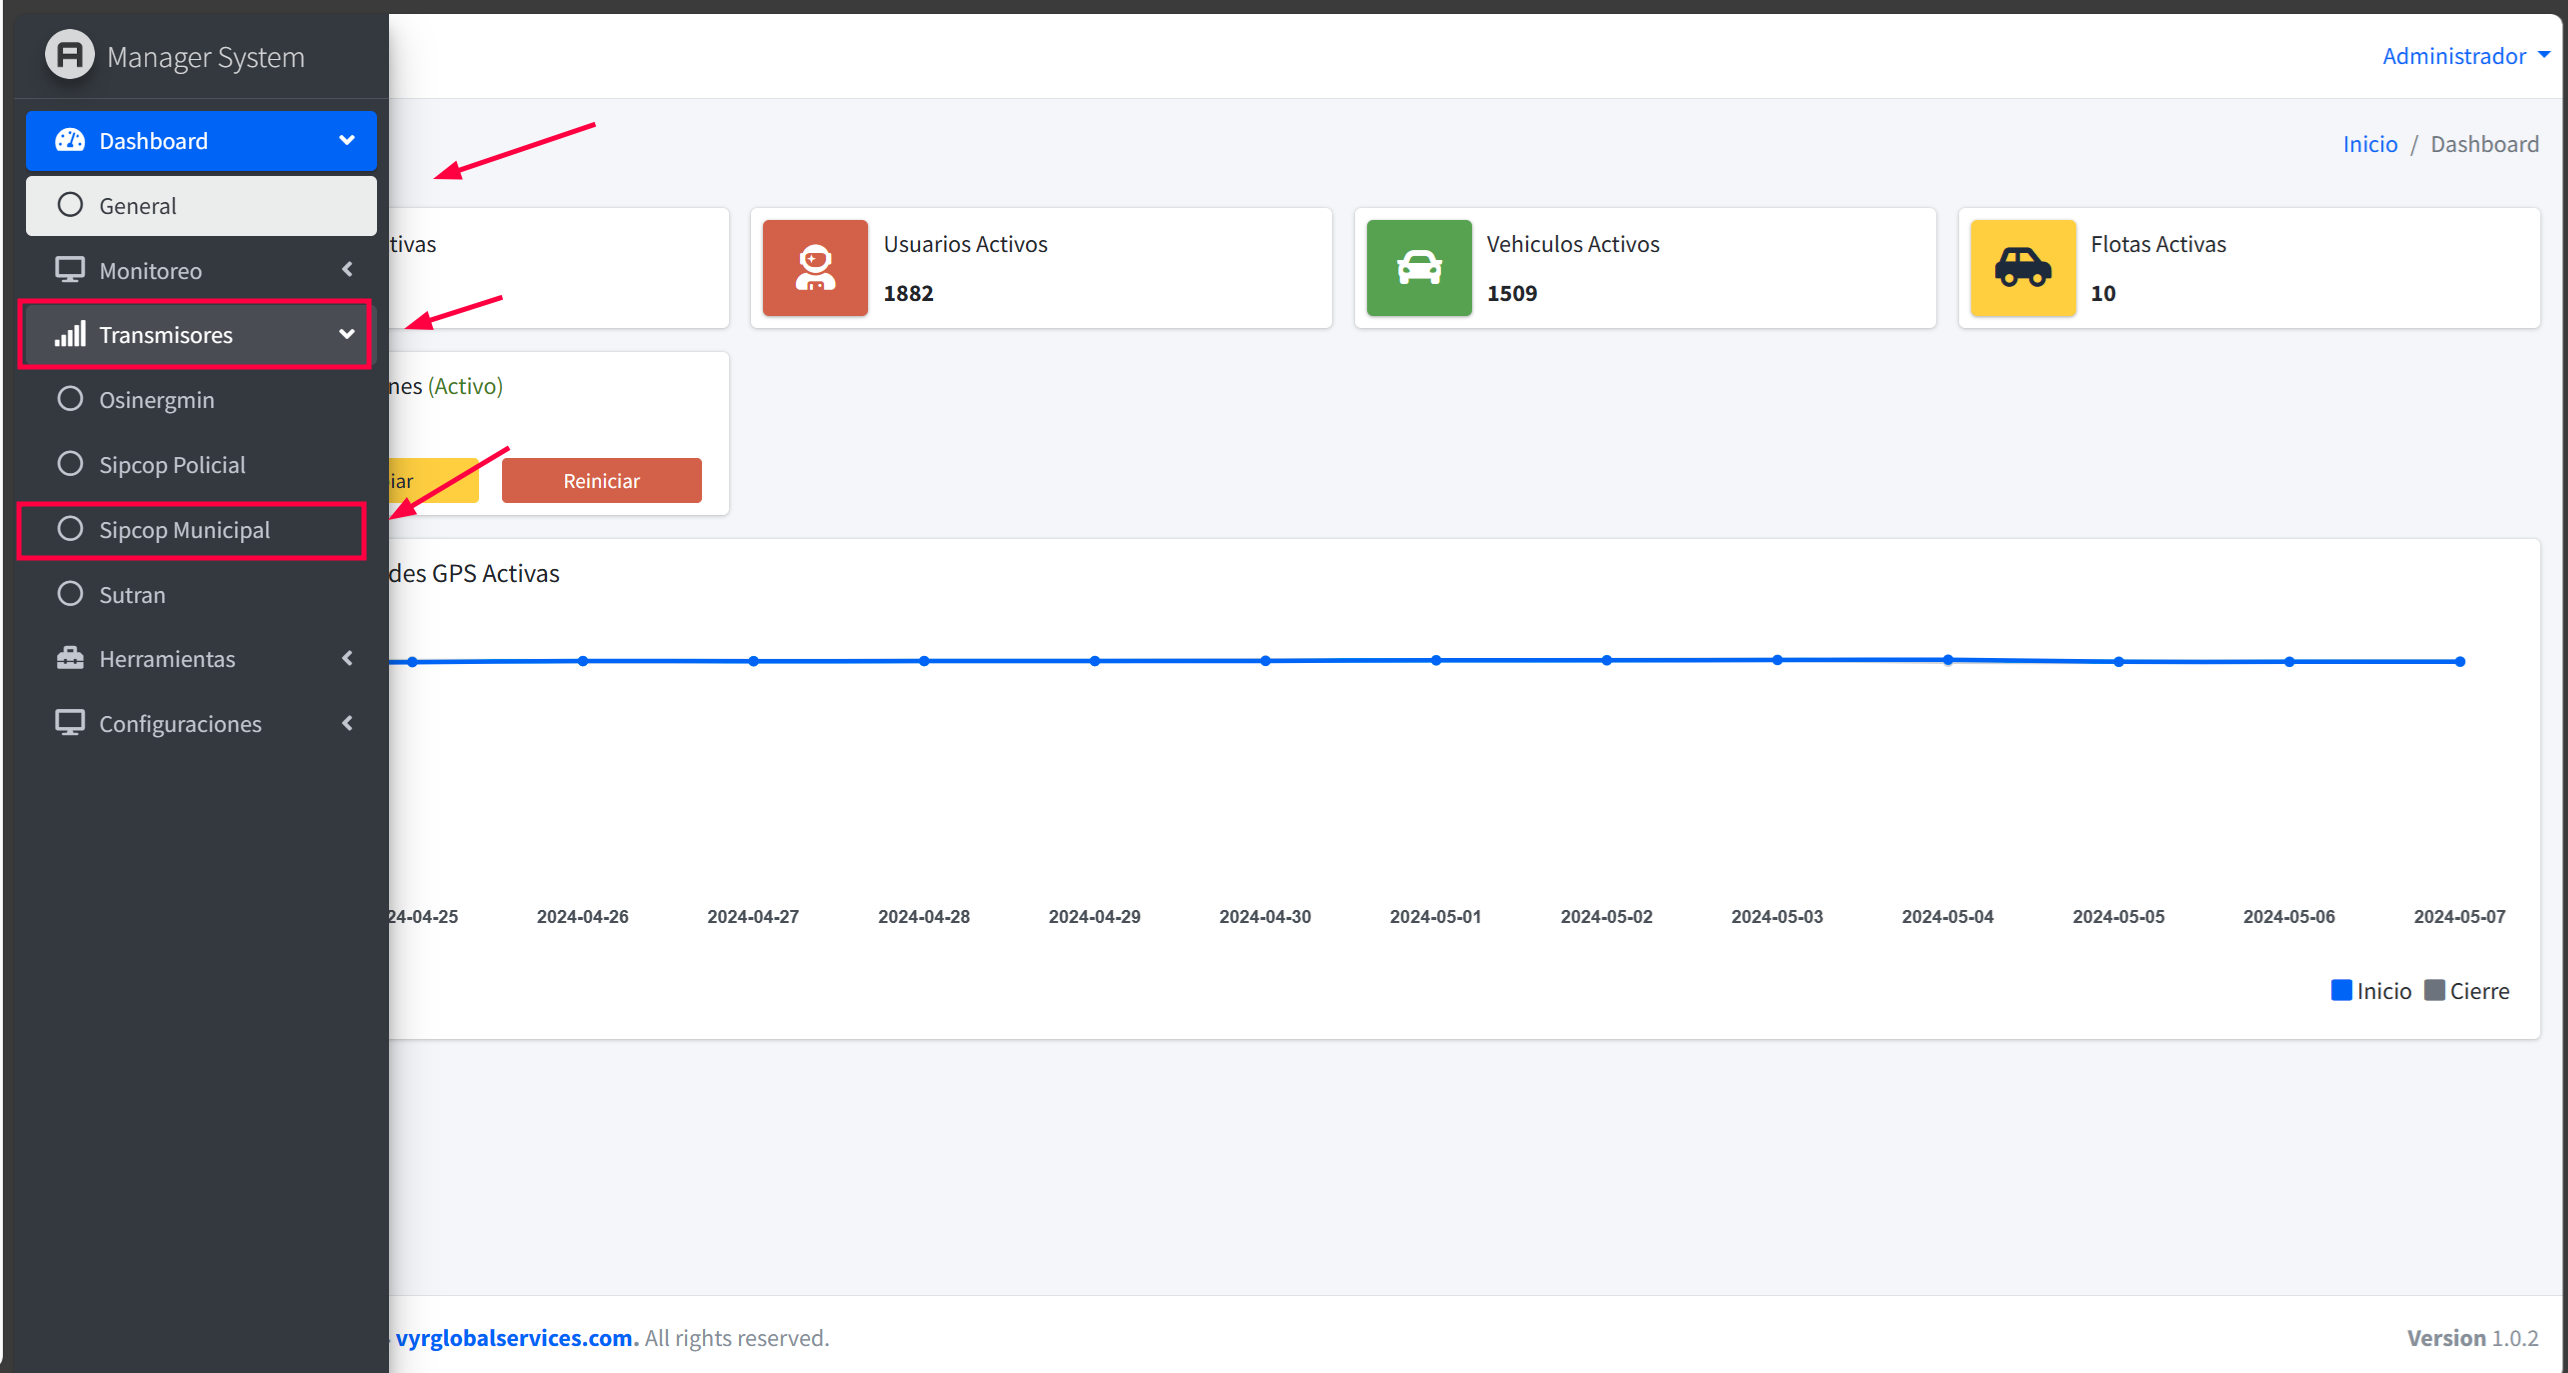Click the Reiniciar button
Image resolution: width=2568 pixels, height=1373 pixels.
601,481
